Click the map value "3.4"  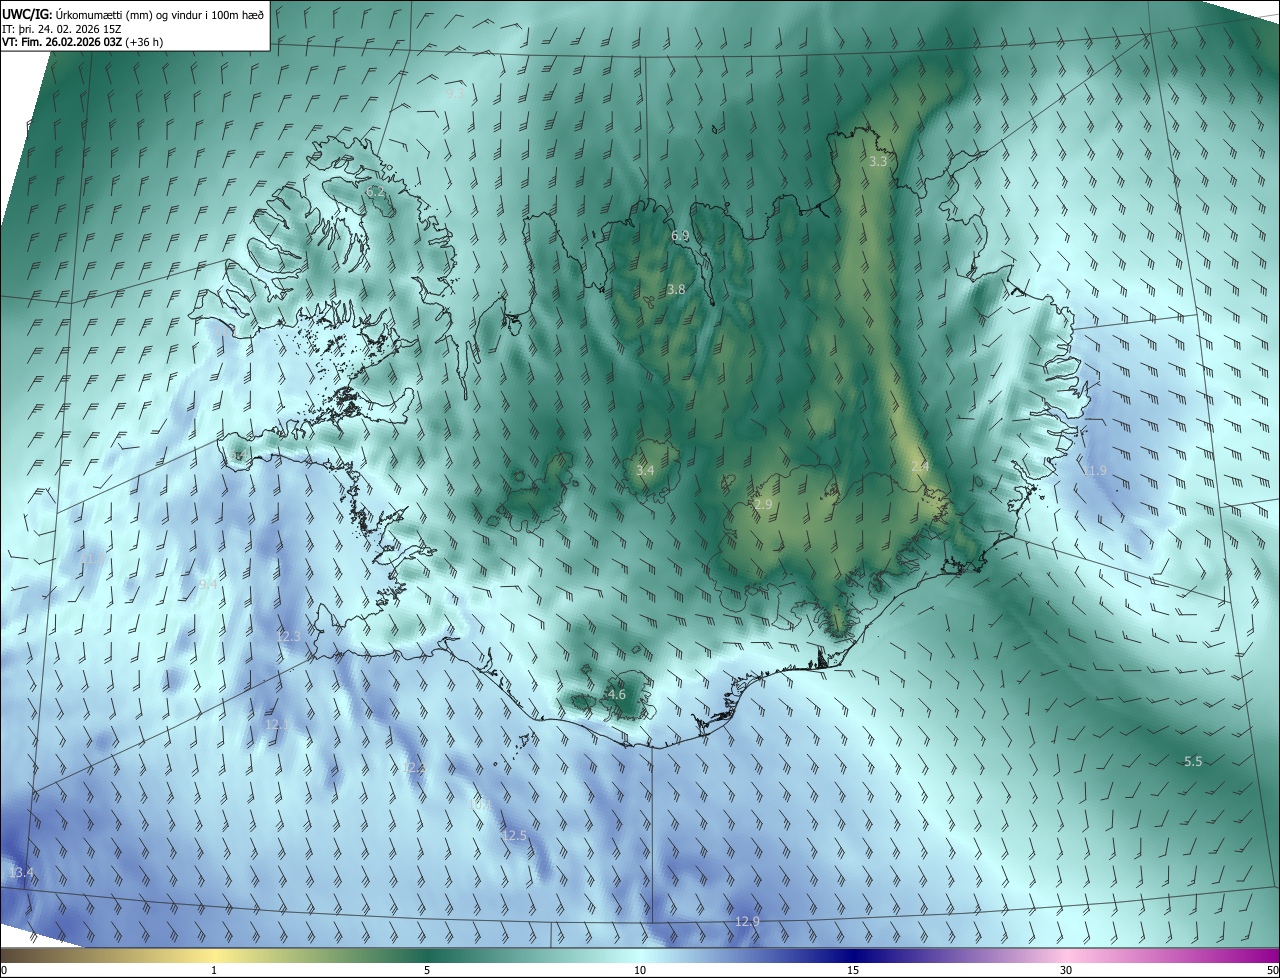(645, 470)
